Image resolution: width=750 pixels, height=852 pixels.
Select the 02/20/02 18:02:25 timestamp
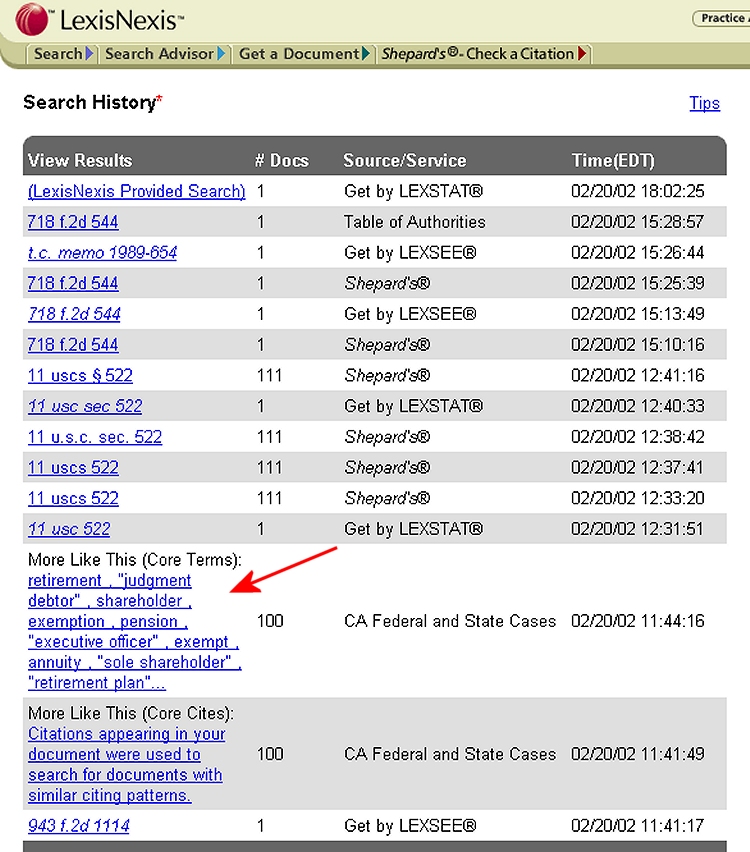pyautogui.click(x=638, y=191)
